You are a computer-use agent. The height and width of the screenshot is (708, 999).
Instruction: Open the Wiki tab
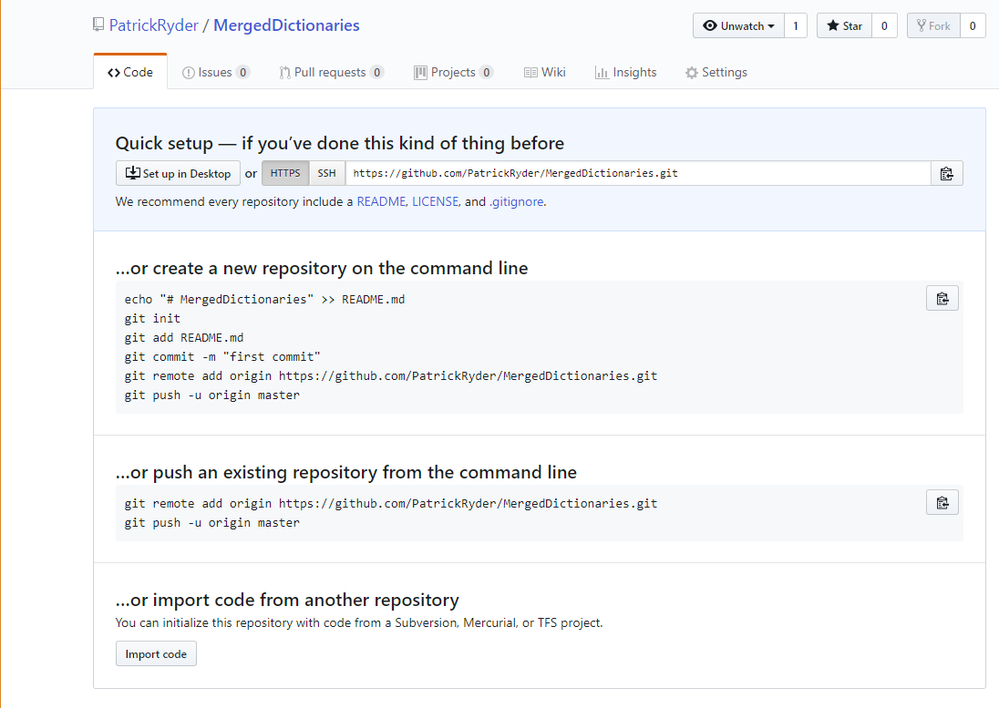coord(545,72)
